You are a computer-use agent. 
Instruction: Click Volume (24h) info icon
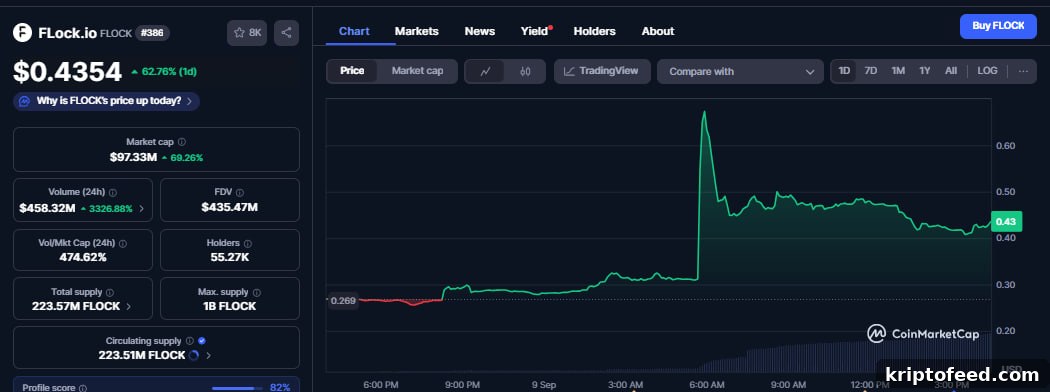coord(112,192)
